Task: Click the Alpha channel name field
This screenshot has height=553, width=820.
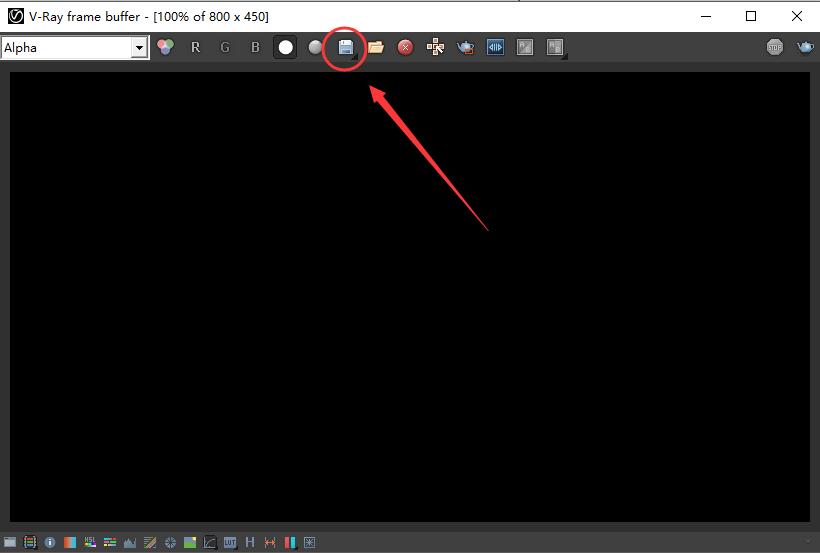Action: (x=66, y=48)
